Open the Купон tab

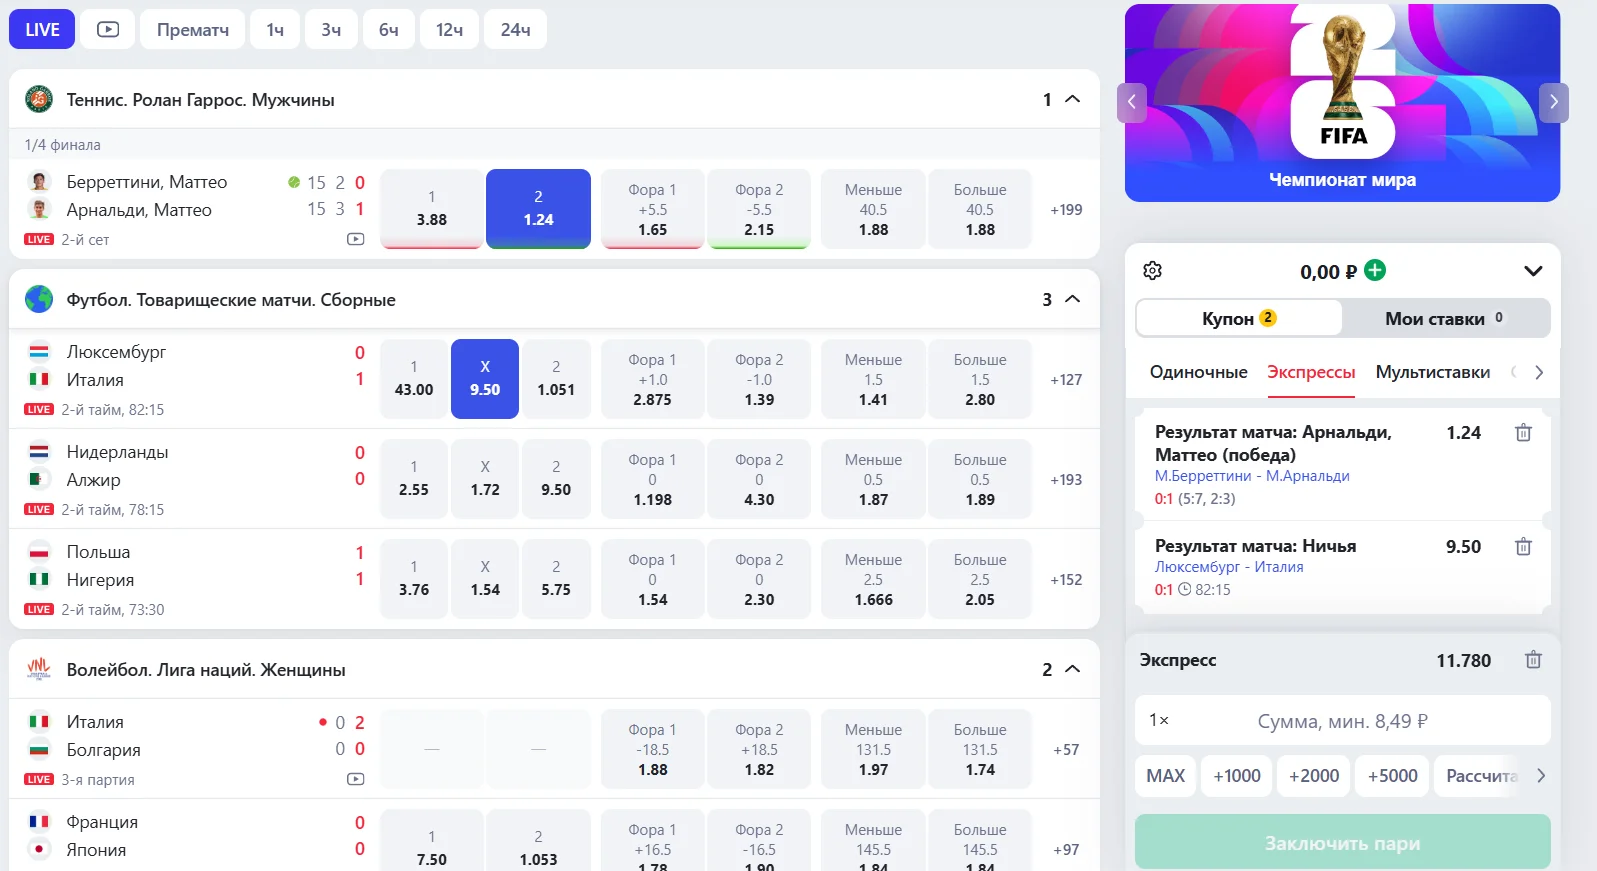1239,318
